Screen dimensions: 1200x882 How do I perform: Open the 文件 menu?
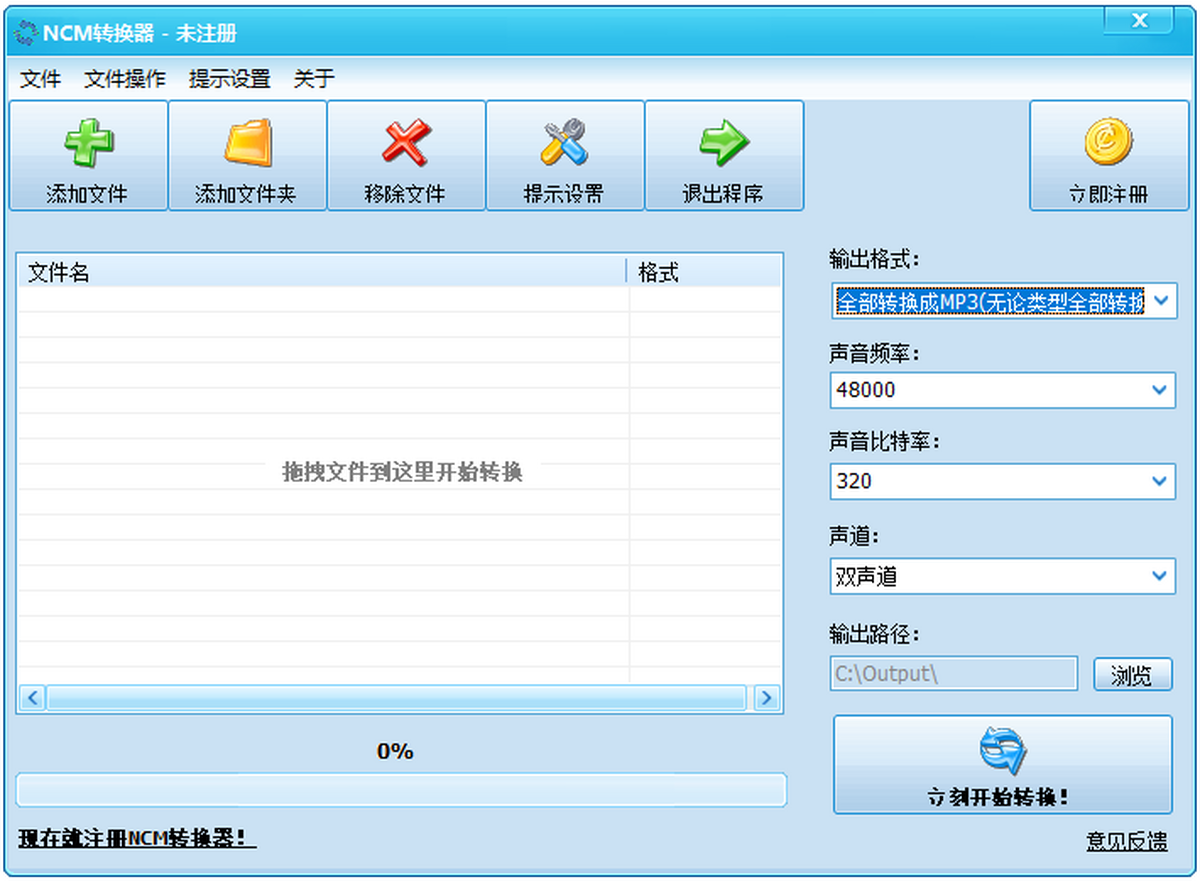click(x=41, y=80)
